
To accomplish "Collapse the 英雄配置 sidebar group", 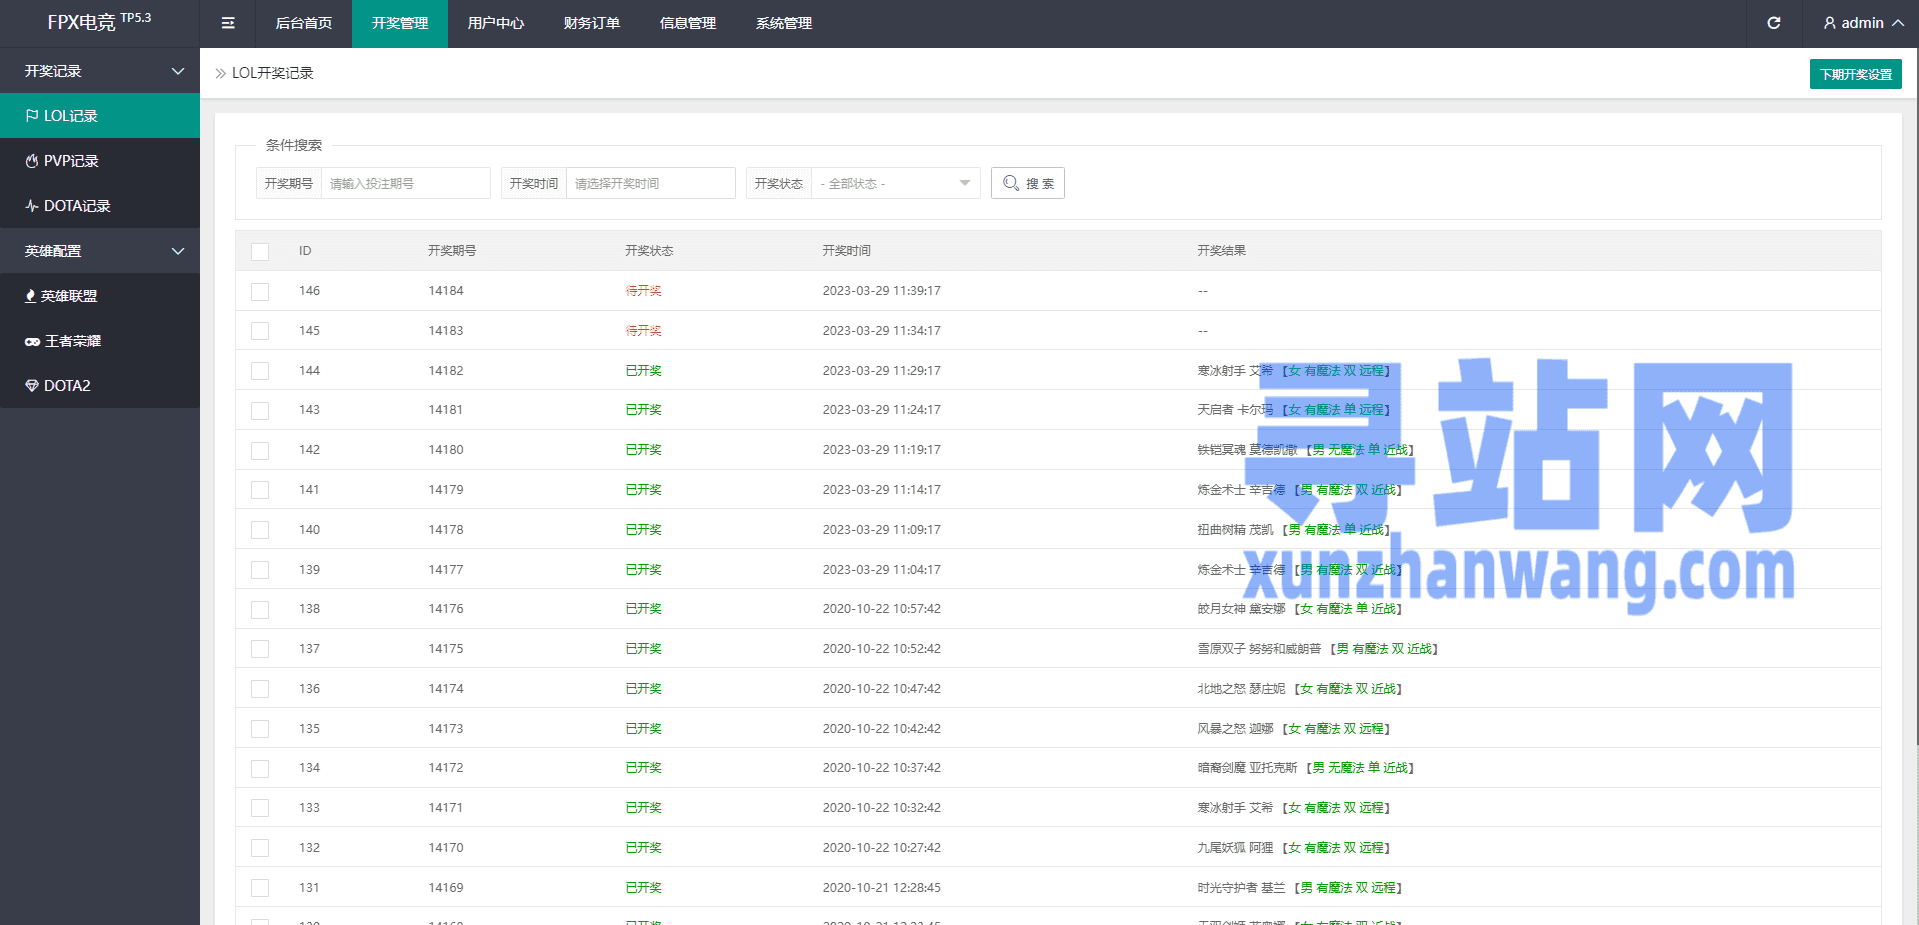I will click(x=100, y=251).
